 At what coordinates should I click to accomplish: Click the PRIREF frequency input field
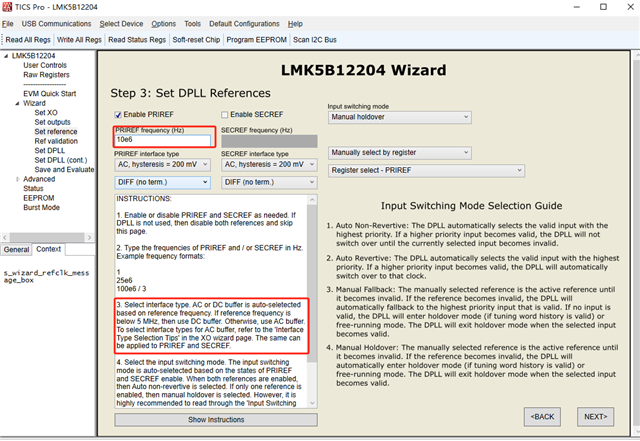pos(162,140)
